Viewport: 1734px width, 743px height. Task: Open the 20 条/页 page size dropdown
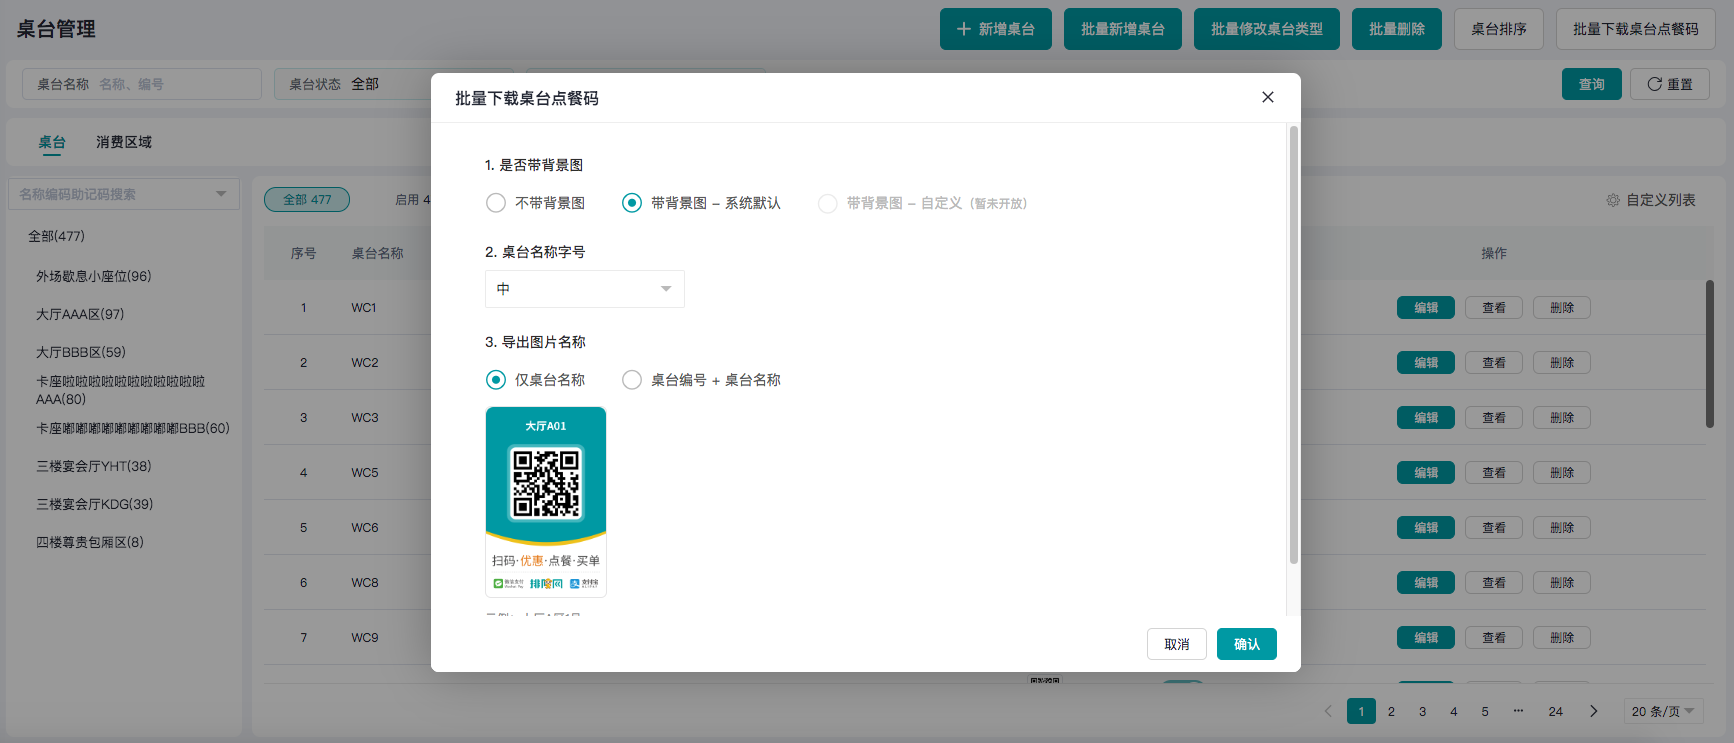coord(1663,711)
